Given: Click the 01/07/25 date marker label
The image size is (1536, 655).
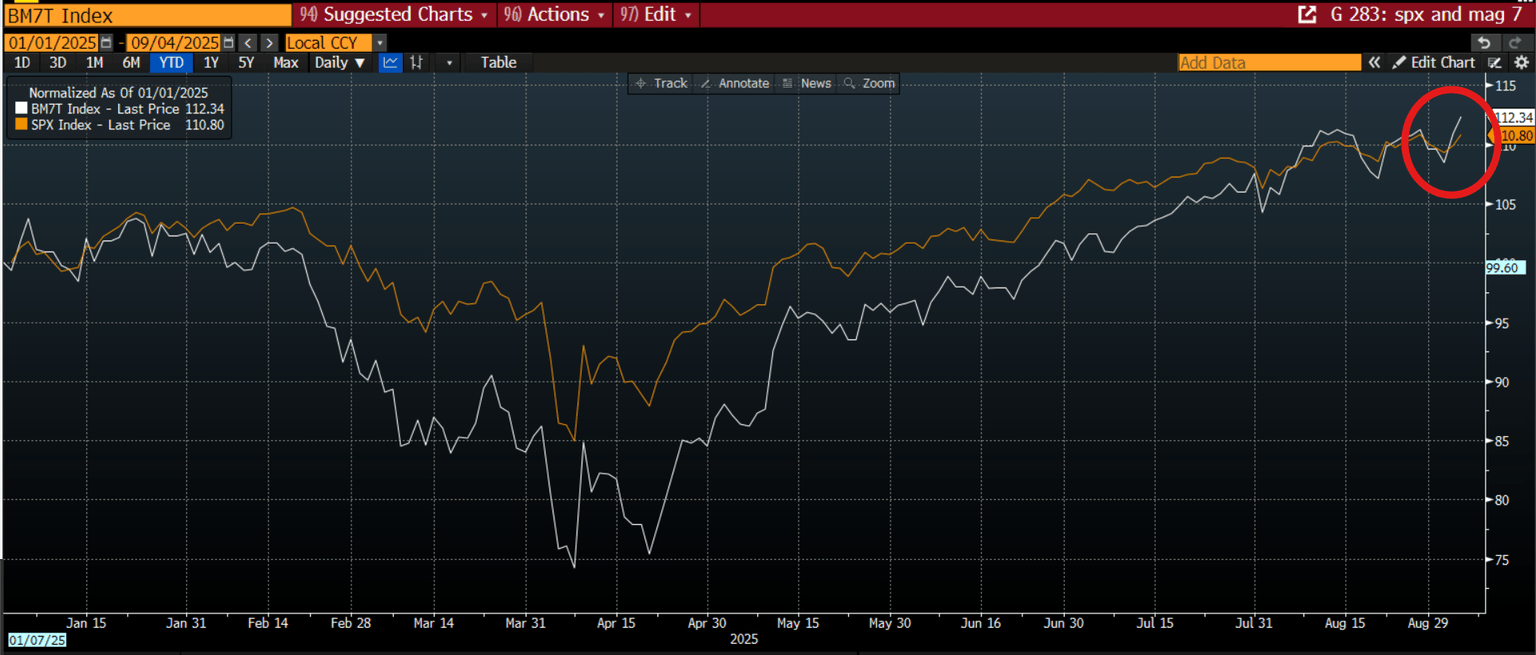Looking at the screenshot, I should click(x=36, y=638).
